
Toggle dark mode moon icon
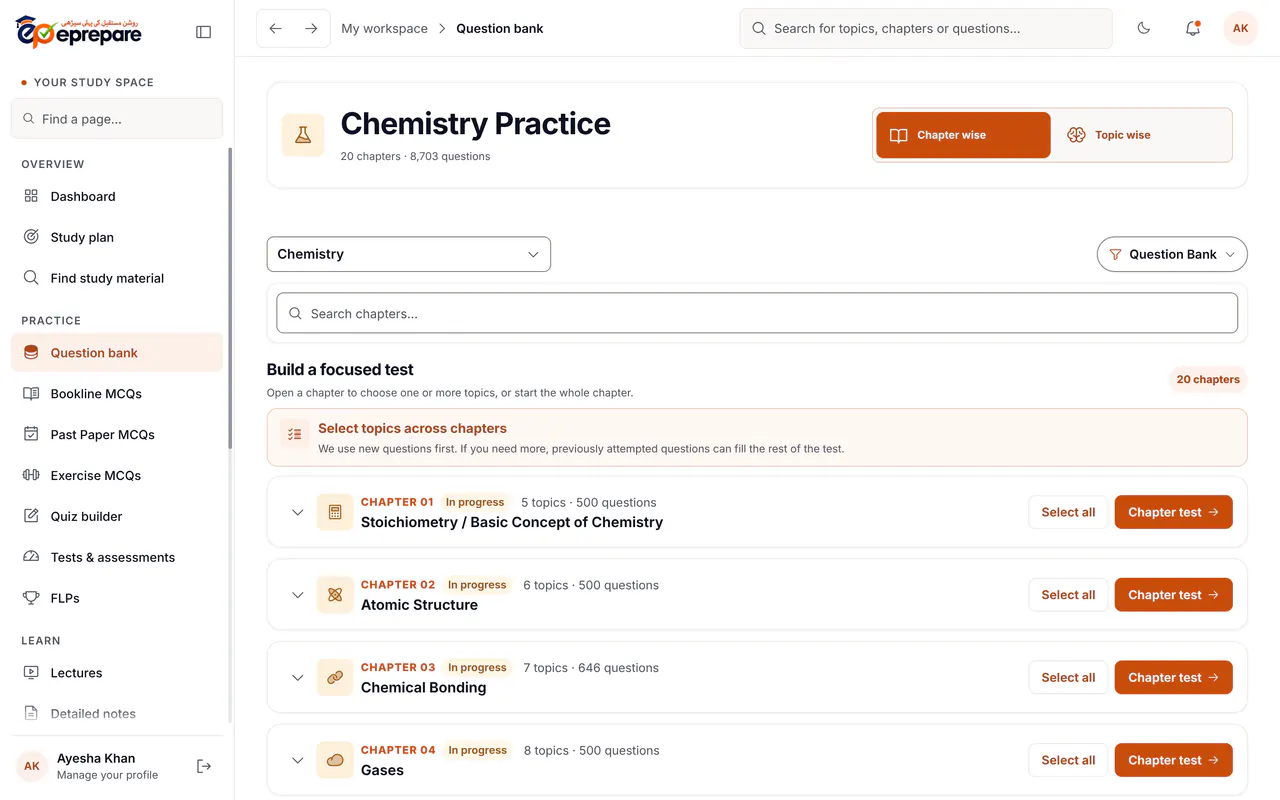coord(1144,28)
